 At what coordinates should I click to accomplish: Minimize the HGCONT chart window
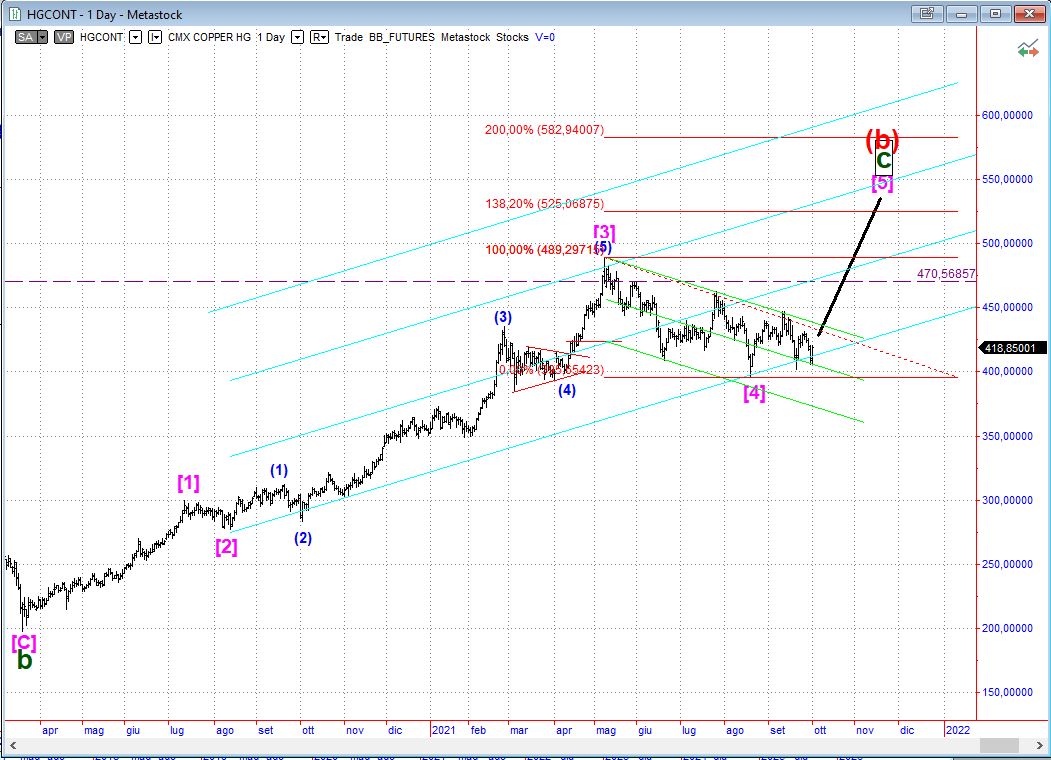point(961,13)
